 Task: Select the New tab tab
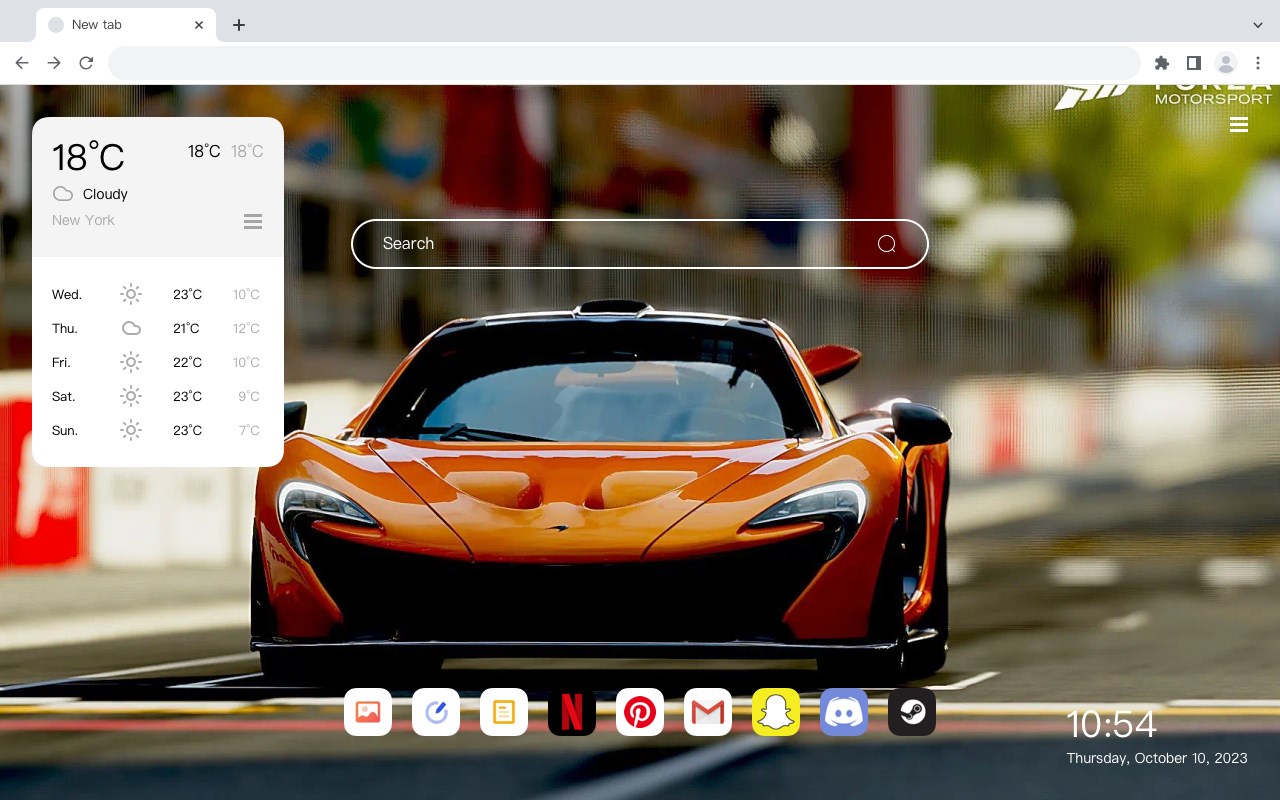pos(126,24)
